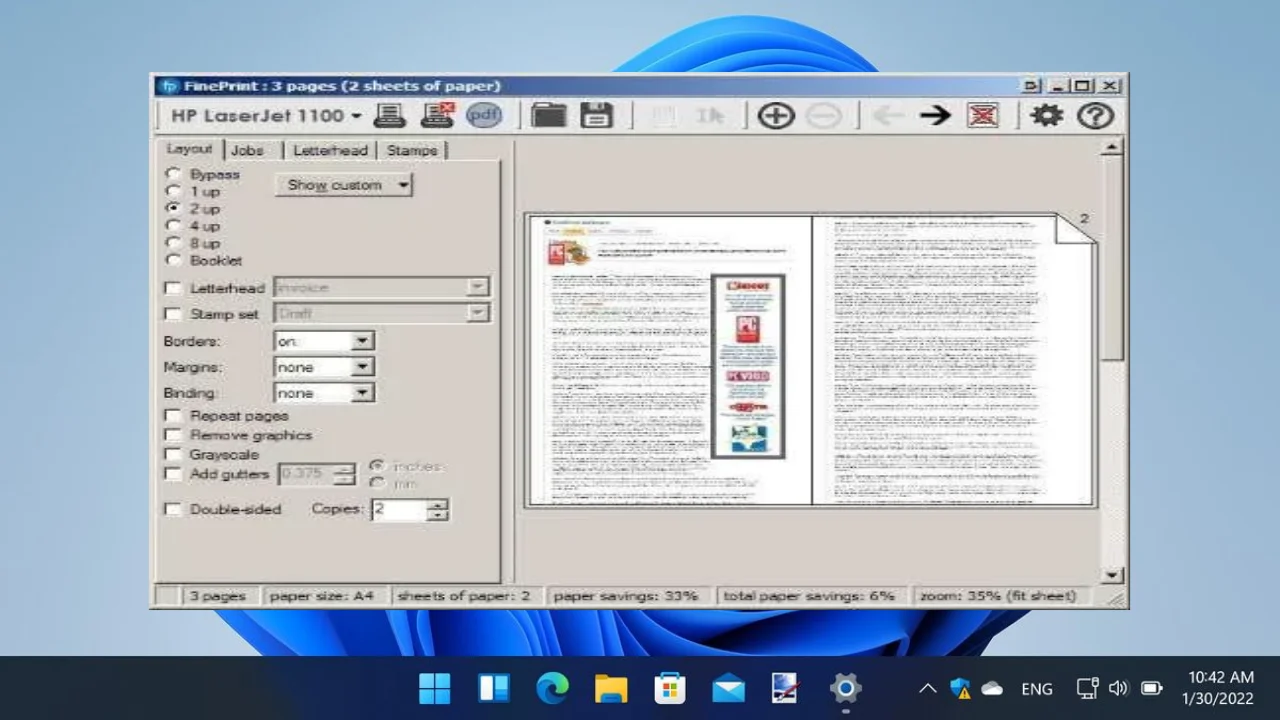
Task: Enable the Stamp set checkbox
Action: tap(174, 314)
